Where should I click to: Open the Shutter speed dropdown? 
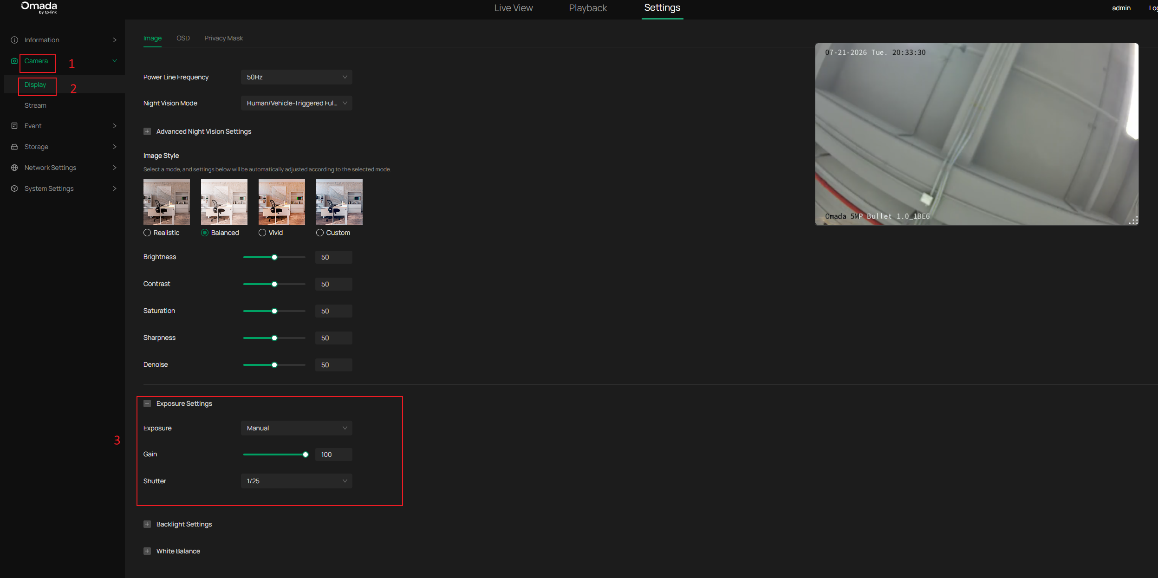click(296, 481)
